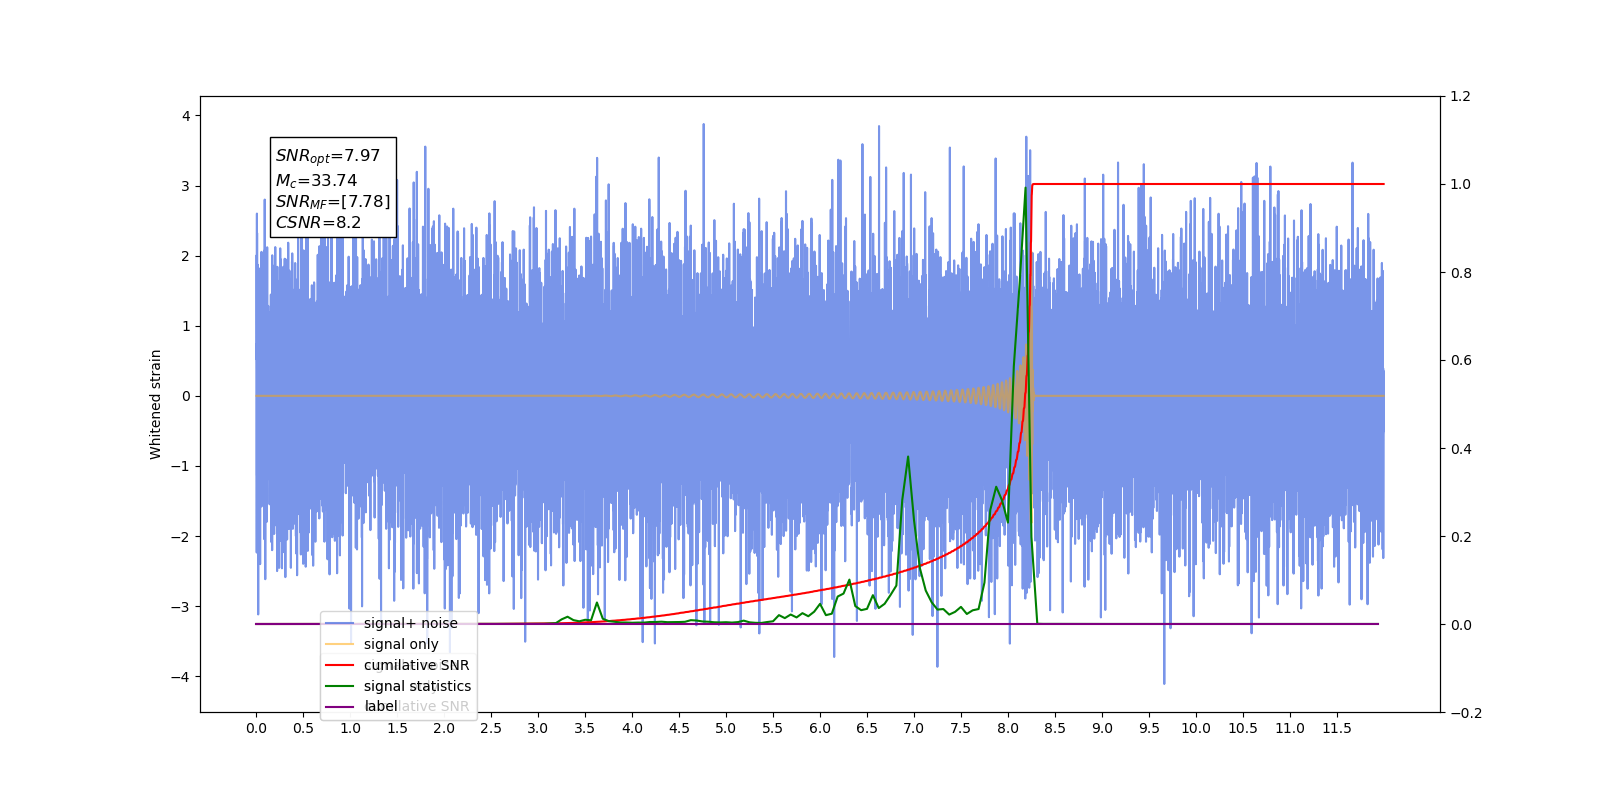Click the 'Whitened strain' y-axis label

pos(155,404)
